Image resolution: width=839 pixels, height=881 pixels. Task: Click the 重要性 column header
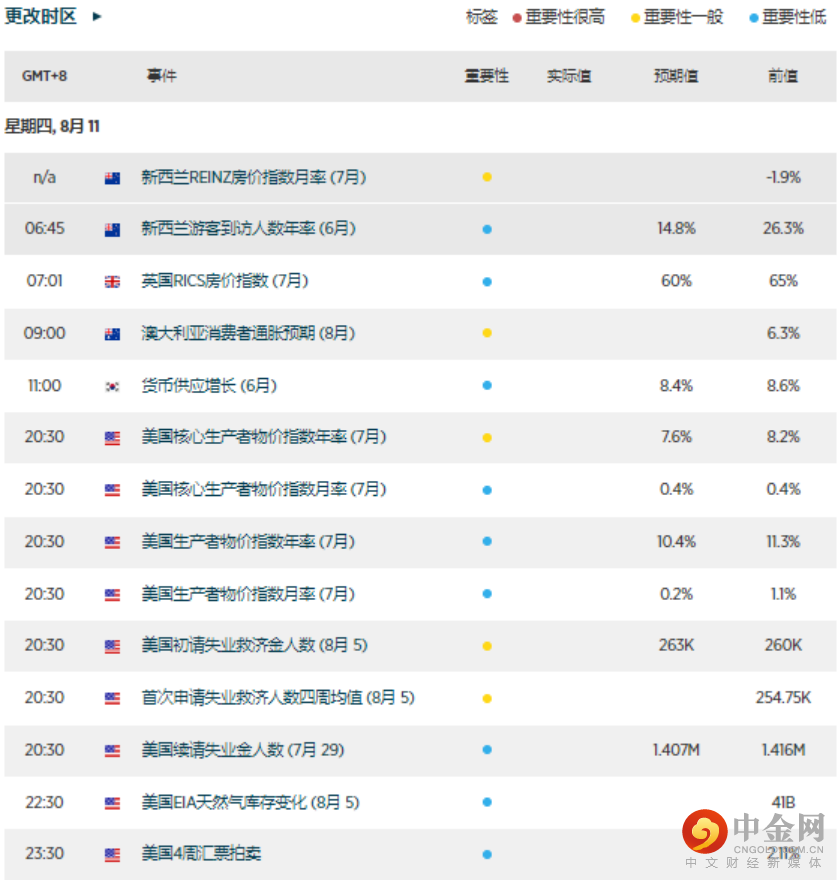487,76
